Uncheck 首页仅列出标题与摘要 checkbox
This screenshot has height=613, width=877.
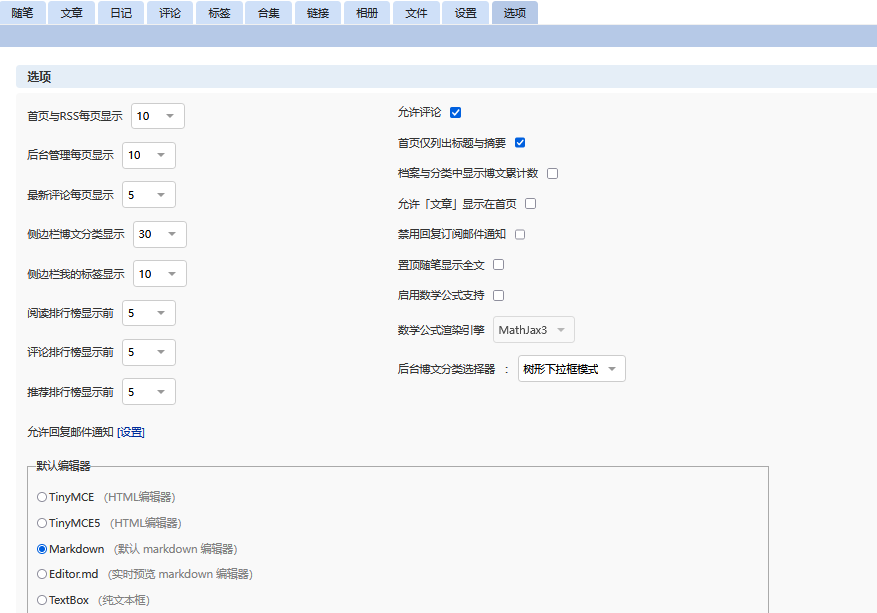[x=520, y=143]
